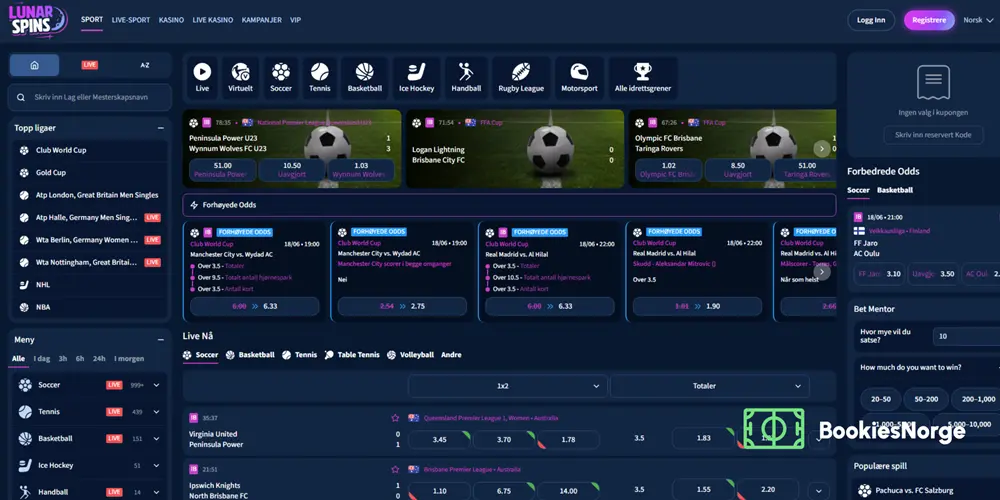Screen dimensions: 1000x500
Task: Switch Live Nå to Table Tennis tab
Action: click(x=352, y=355)
